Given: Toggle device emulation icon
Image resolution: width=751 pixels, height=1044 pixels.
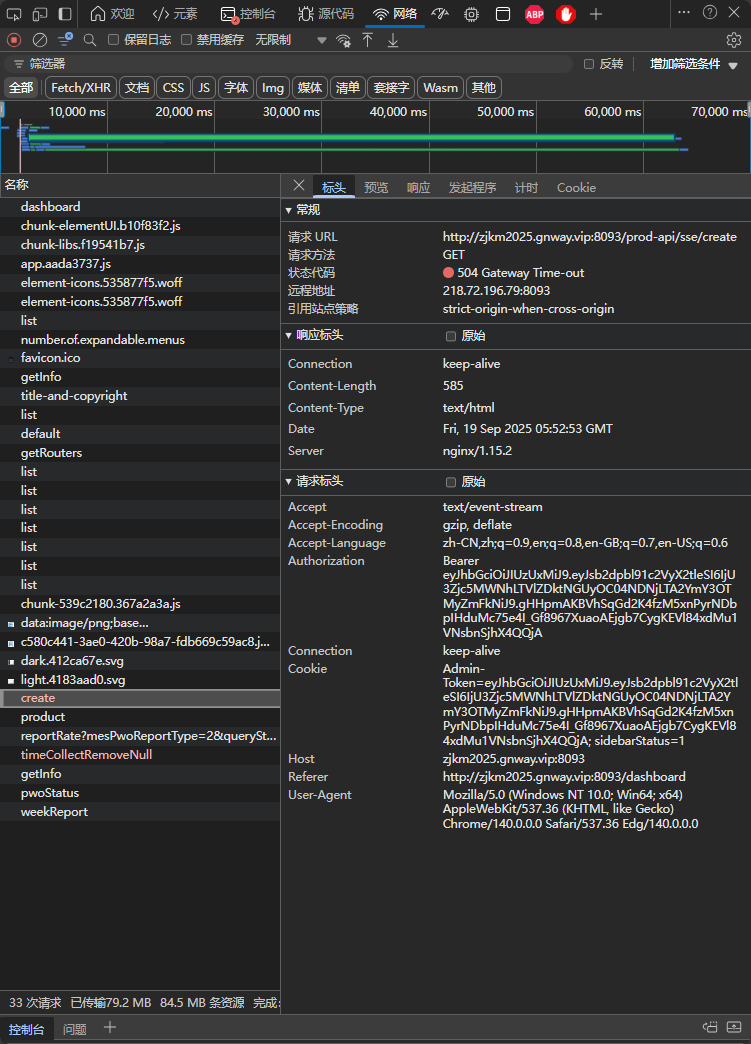Looking at the screenshot, I should tap(39, 13).
